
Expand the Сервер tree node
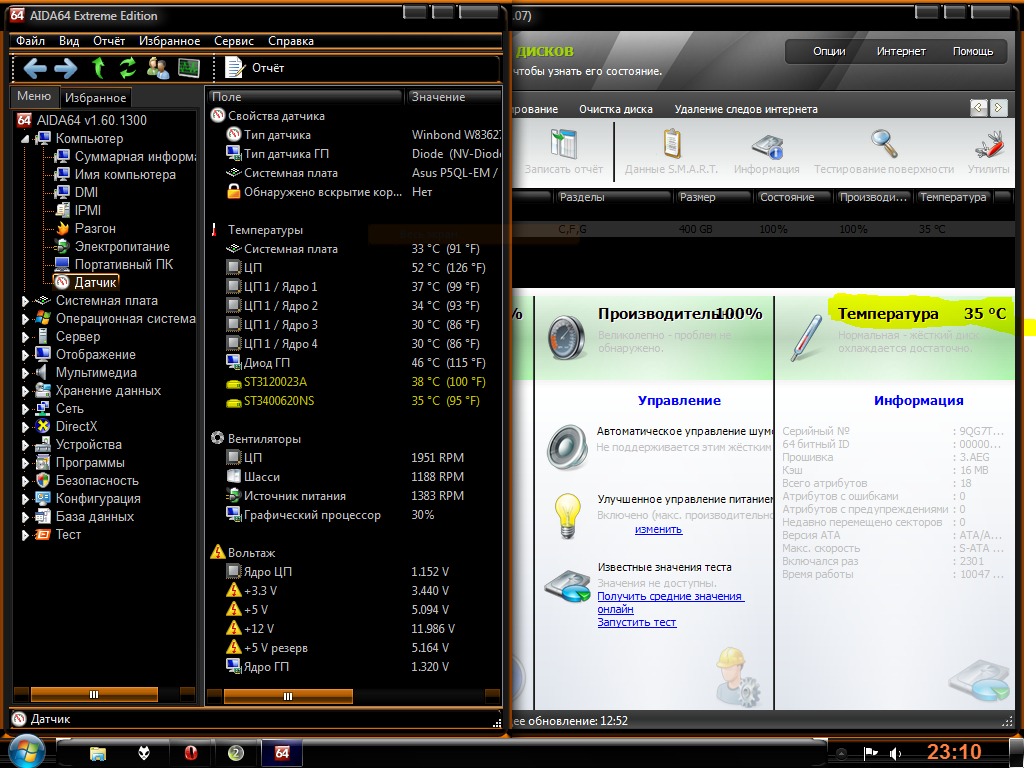(x=25, y=336)
